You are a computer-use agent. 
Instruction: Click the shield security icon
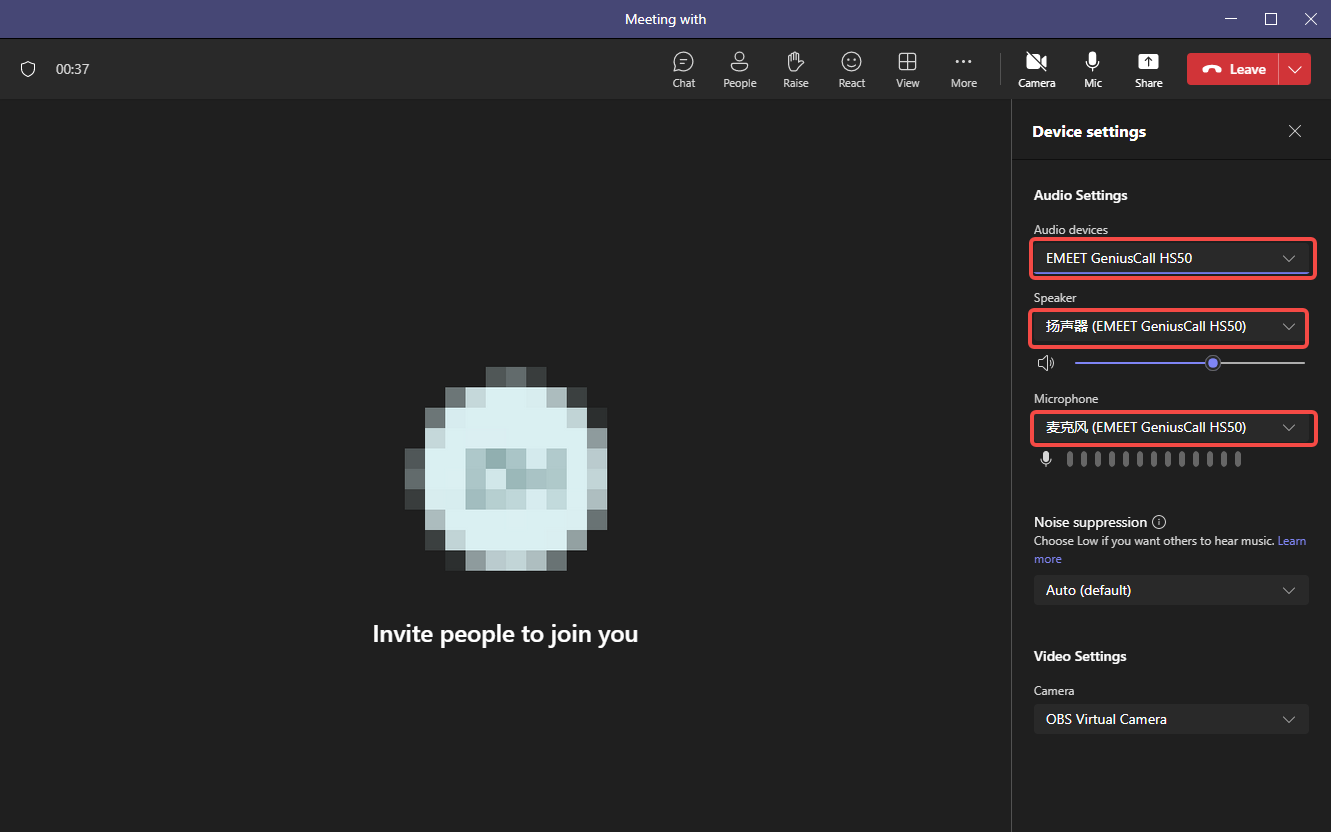(x=28, y=69)
